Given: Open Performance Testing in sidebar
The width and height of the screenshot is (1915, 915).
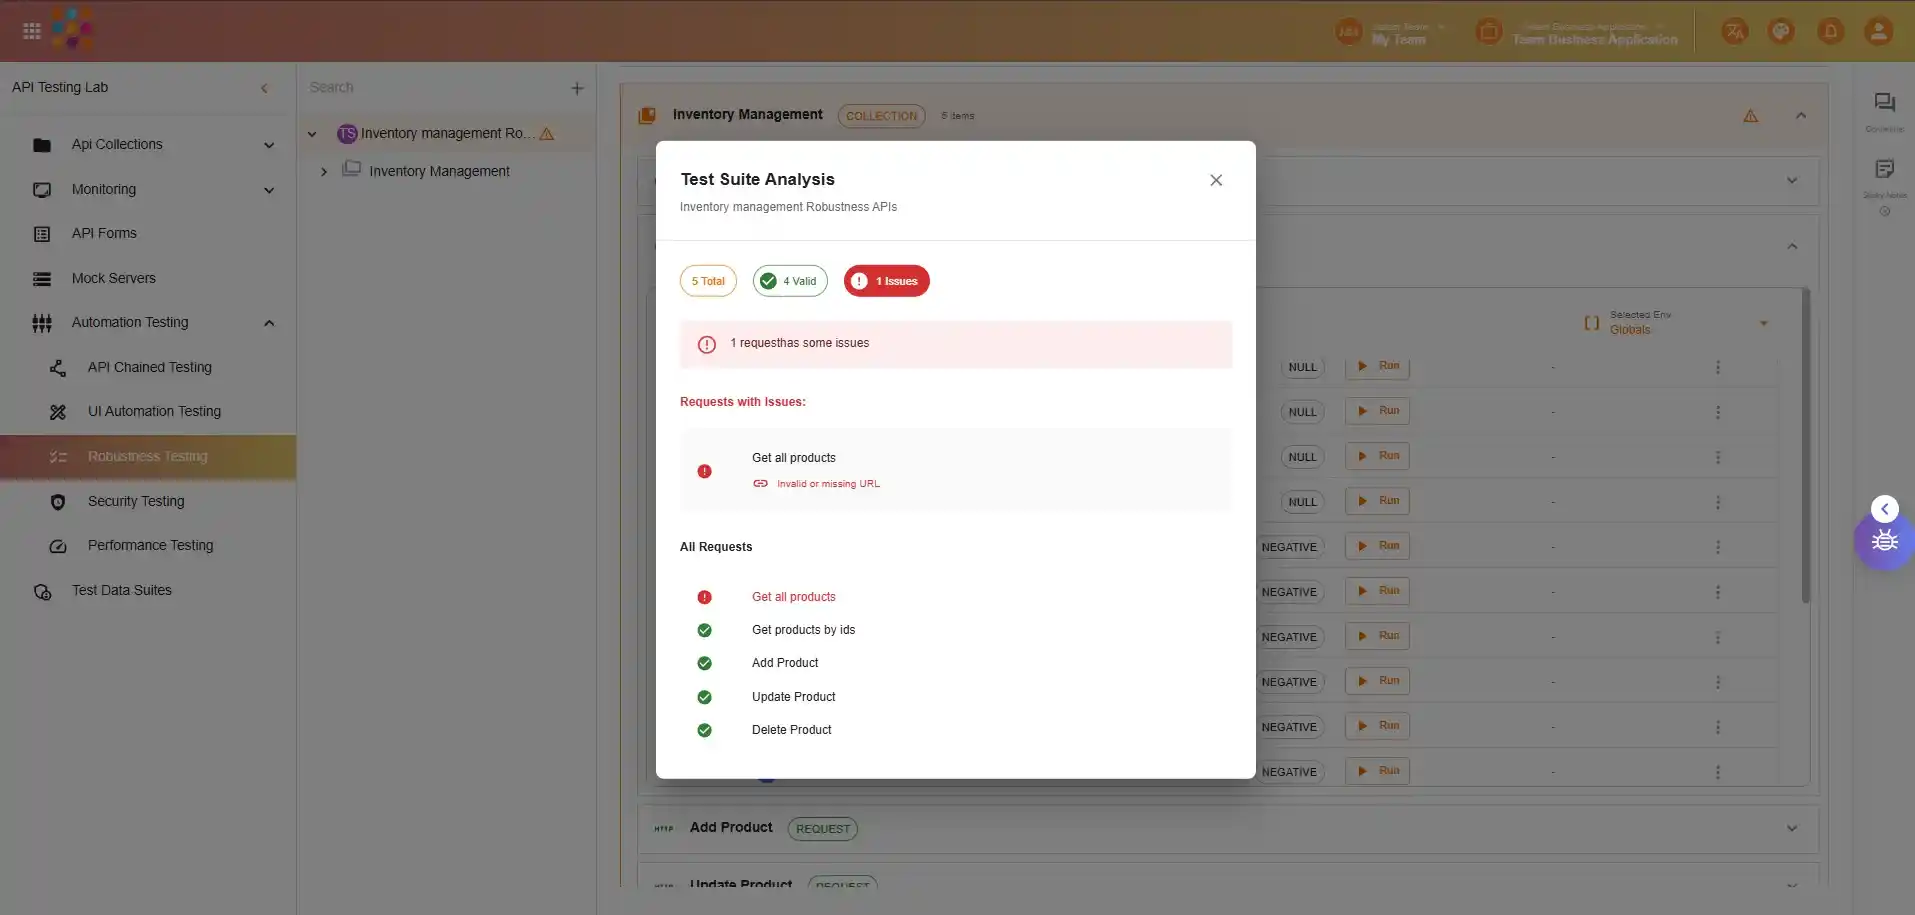Looking at the screenshot, I should tap(150, 545).
